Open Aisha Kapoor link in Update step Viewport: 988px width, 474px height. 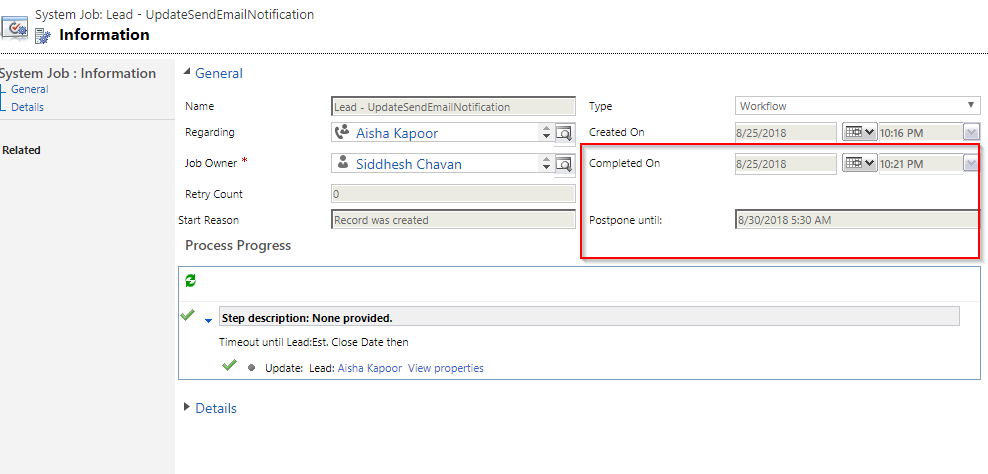pyautogui.click(x=369, y=368)
